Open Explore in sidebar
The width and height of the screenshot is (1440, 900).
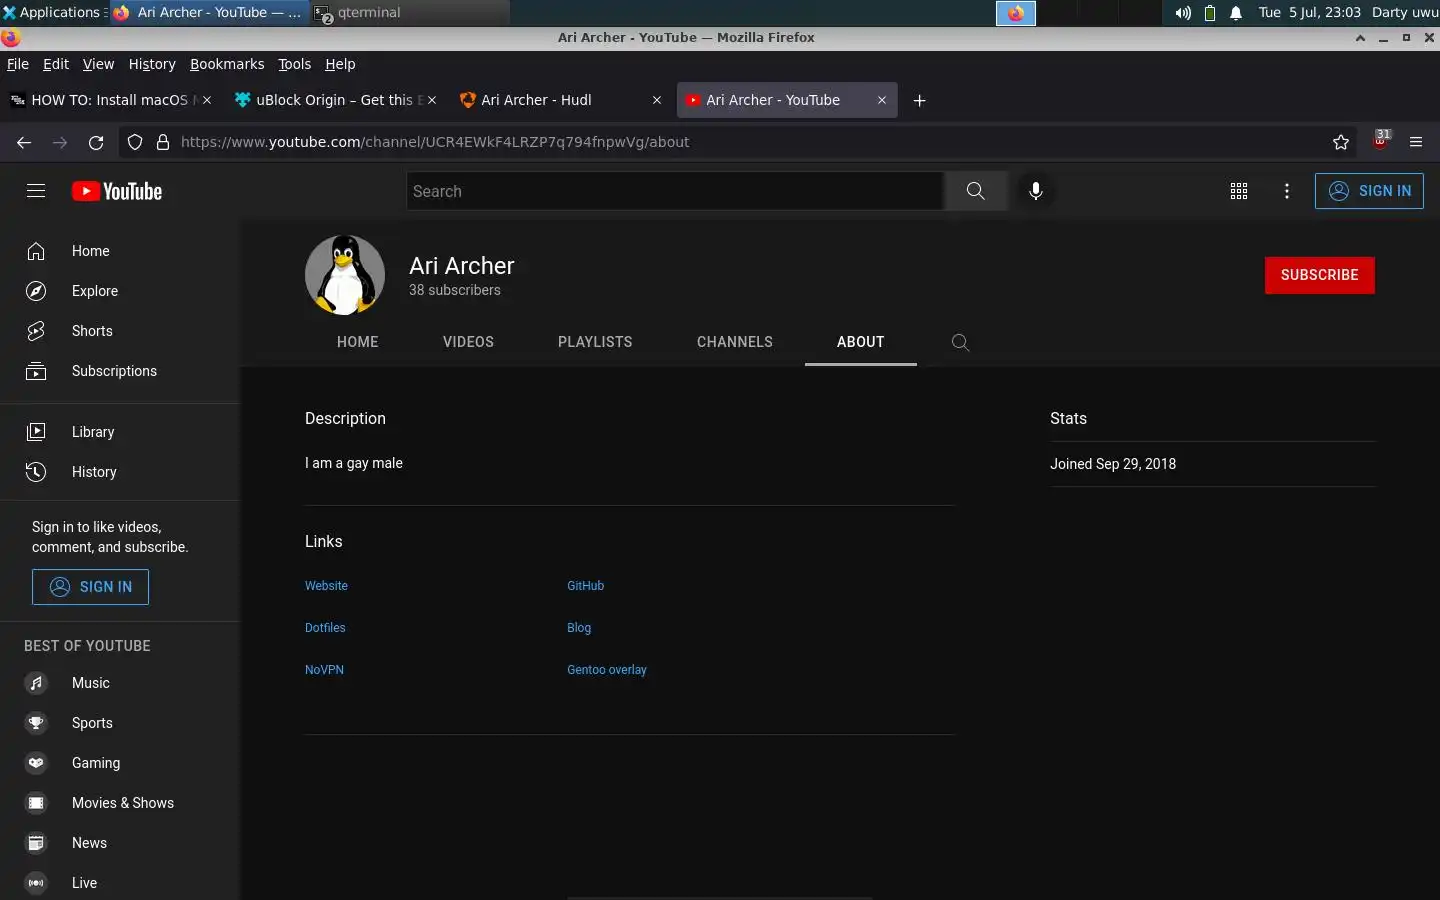tap(120, 291)
